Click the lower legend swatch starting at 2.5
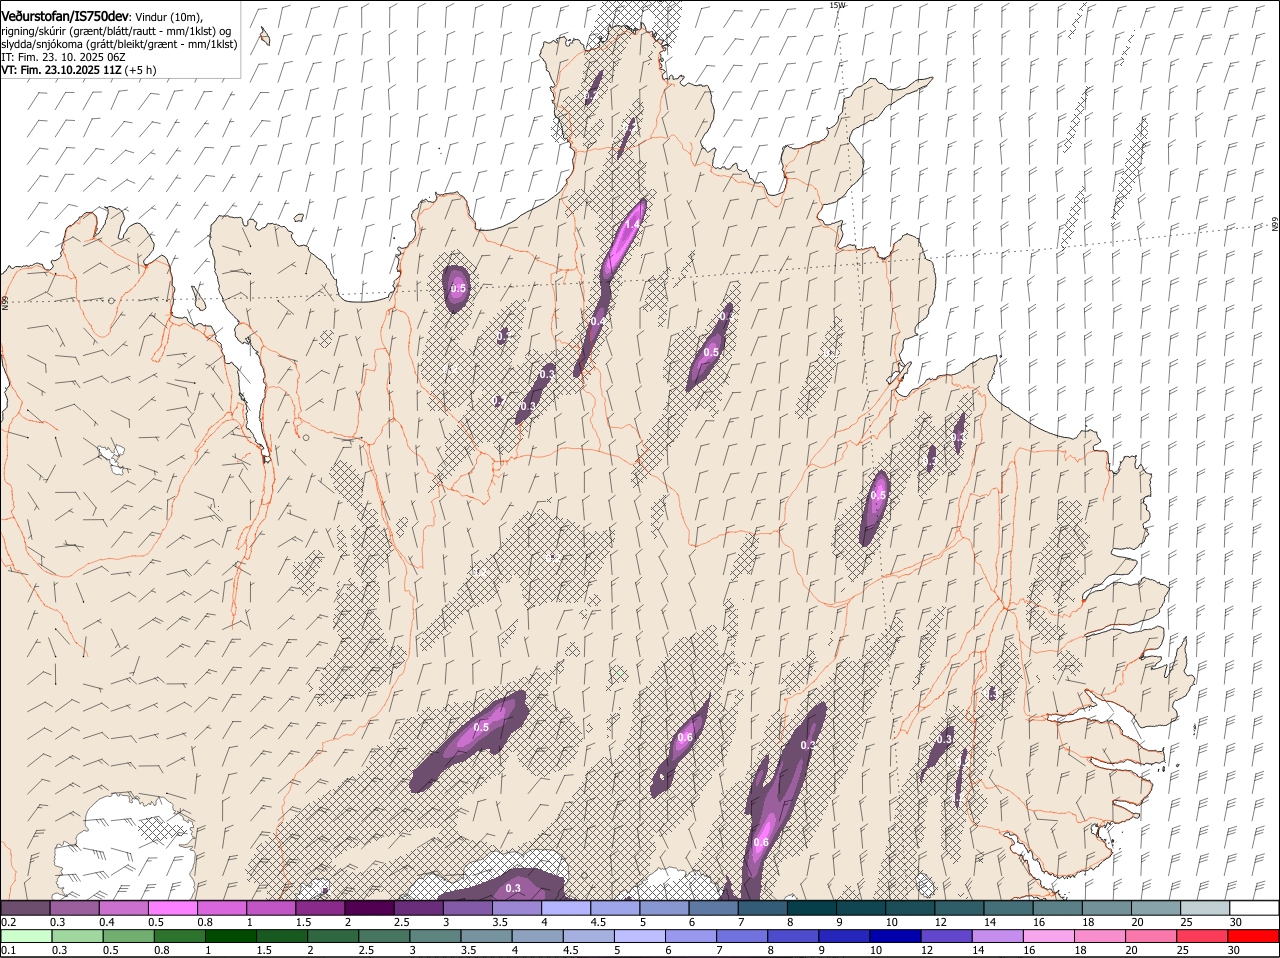1280x958 pixels. [x=383, y=936]
